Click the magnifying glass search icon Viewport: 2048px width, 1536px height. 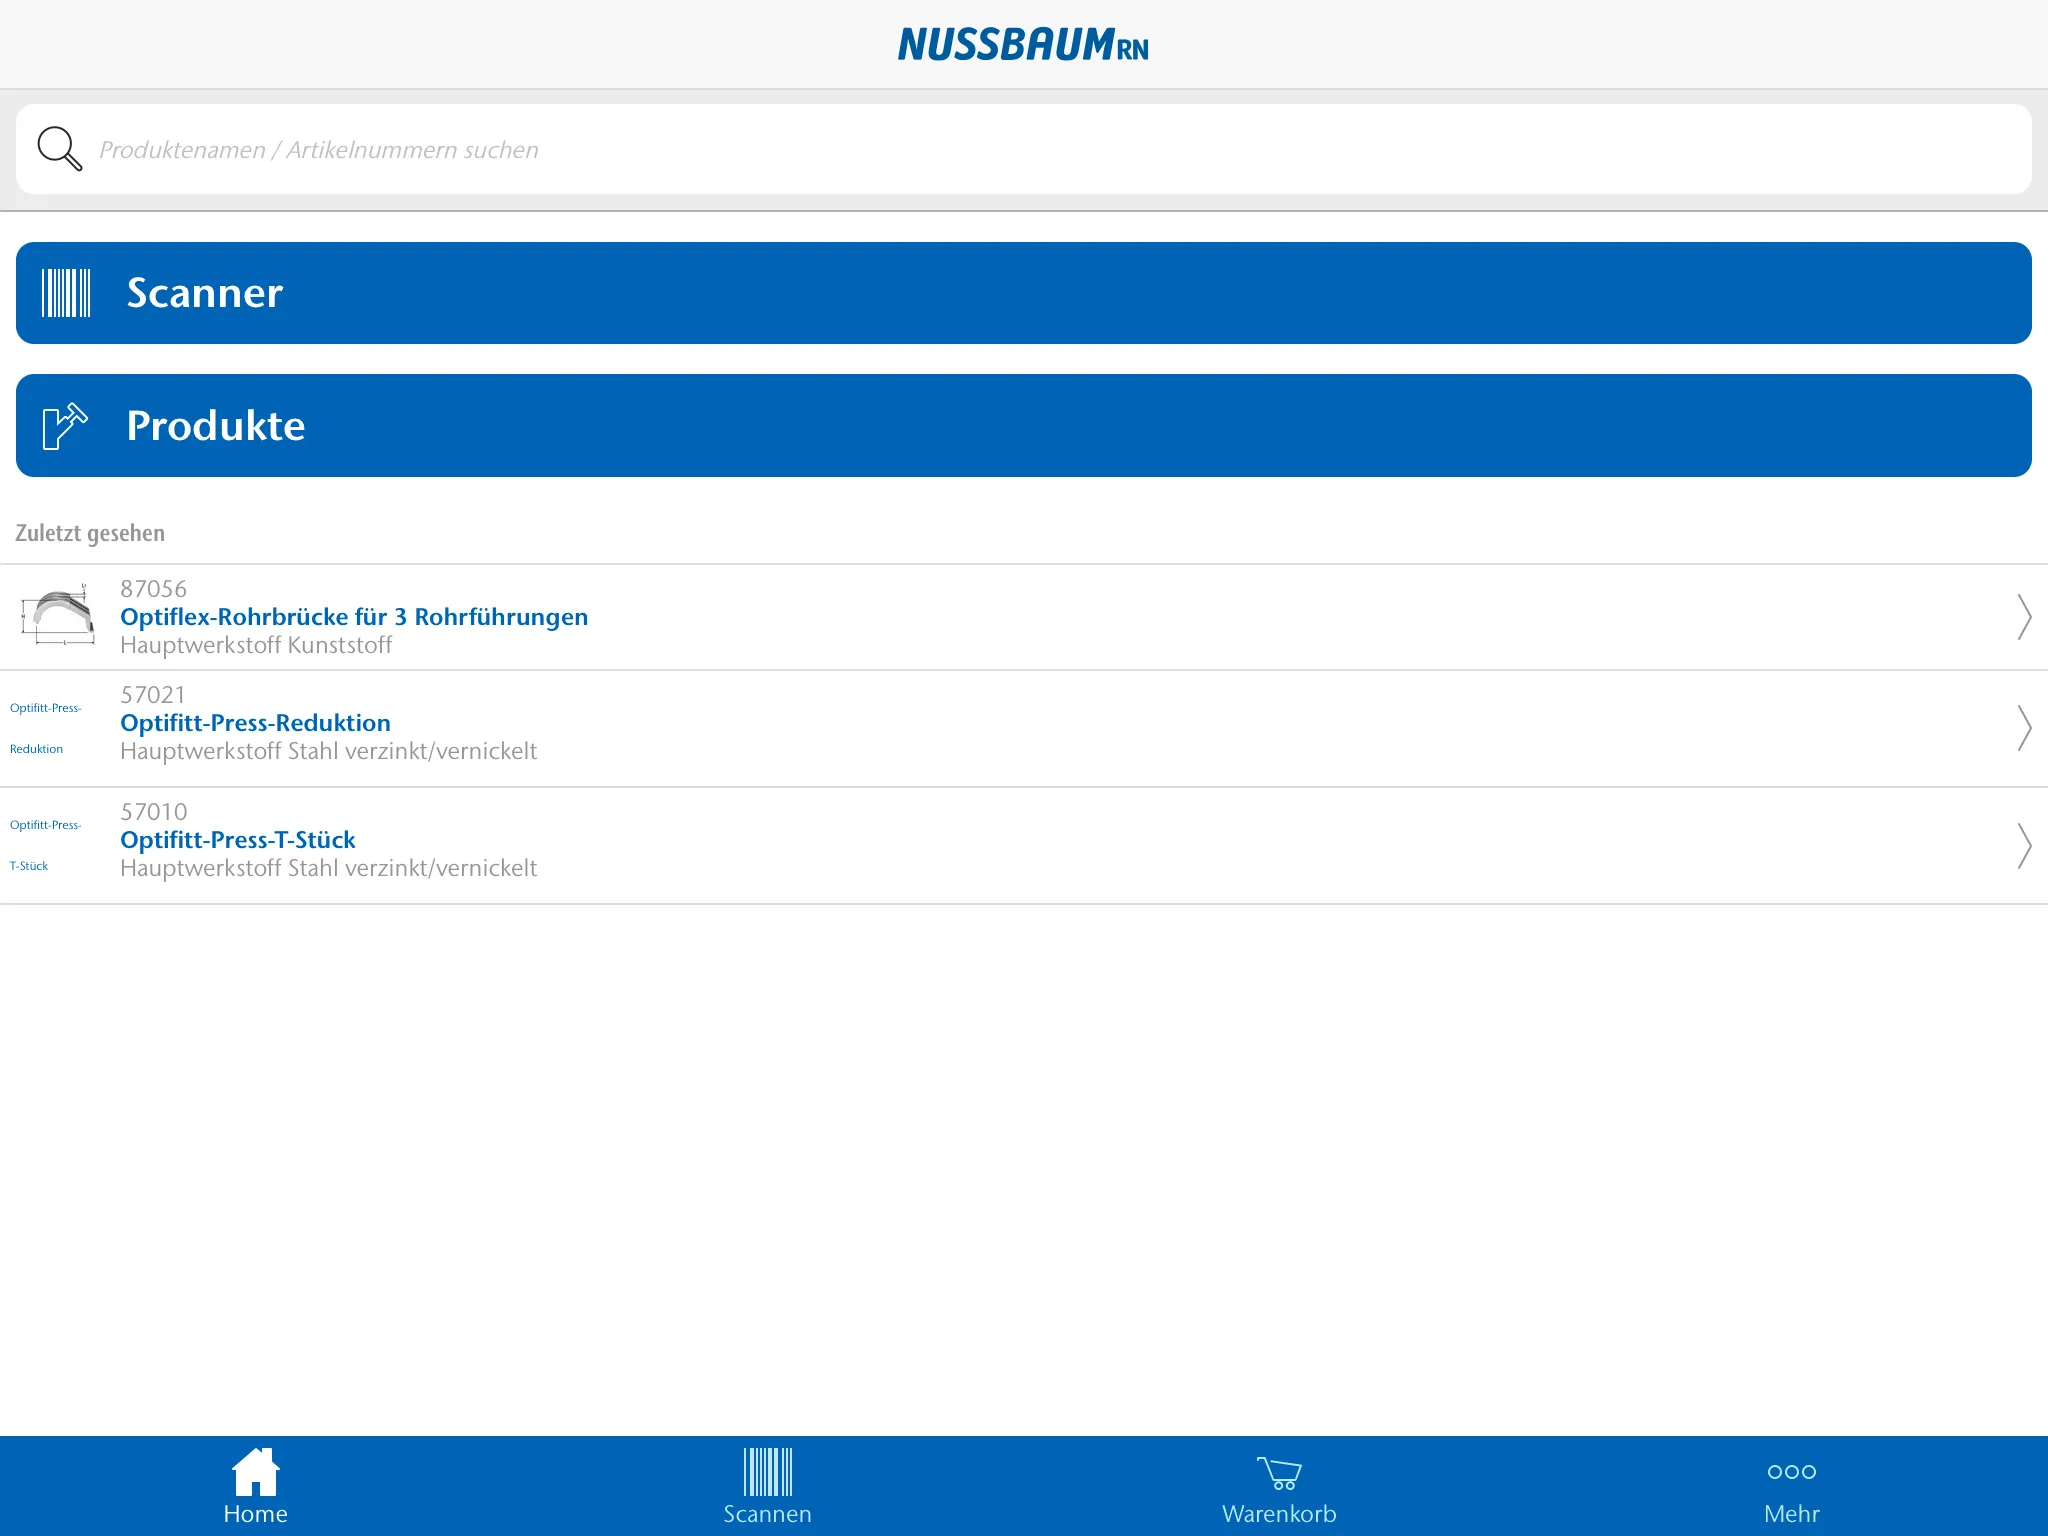[x=60, y=149]
